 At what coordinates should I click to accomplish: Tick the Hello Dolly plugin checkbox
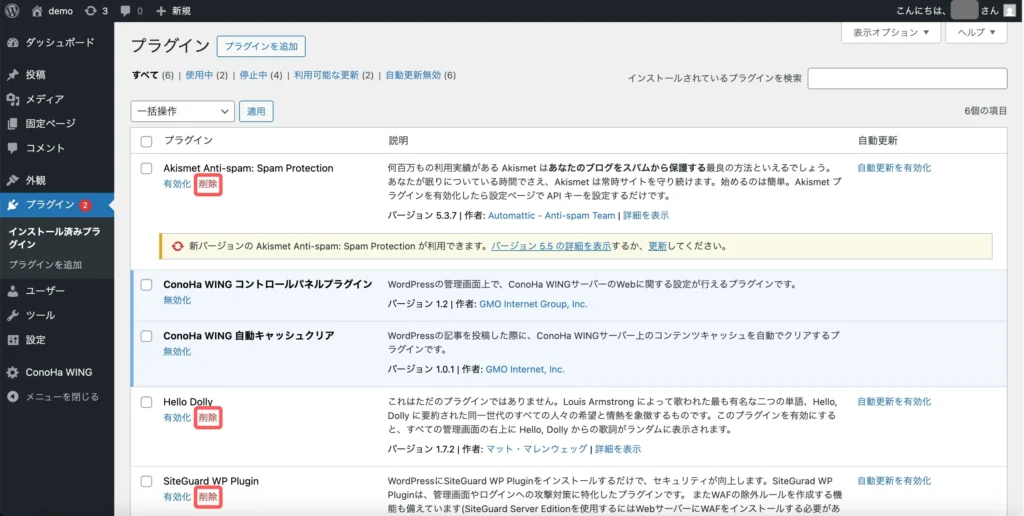146,402
